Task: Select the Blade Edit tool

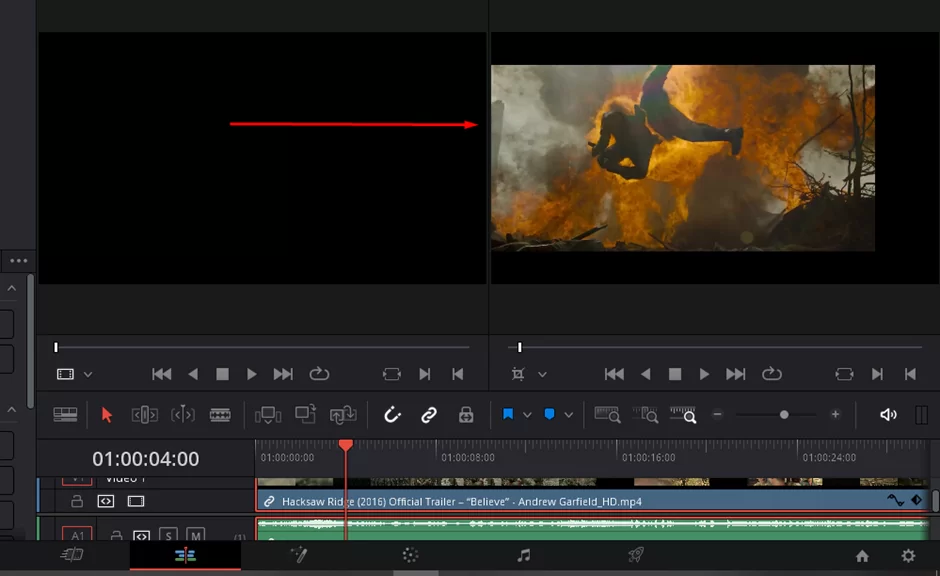Action: 220,415
